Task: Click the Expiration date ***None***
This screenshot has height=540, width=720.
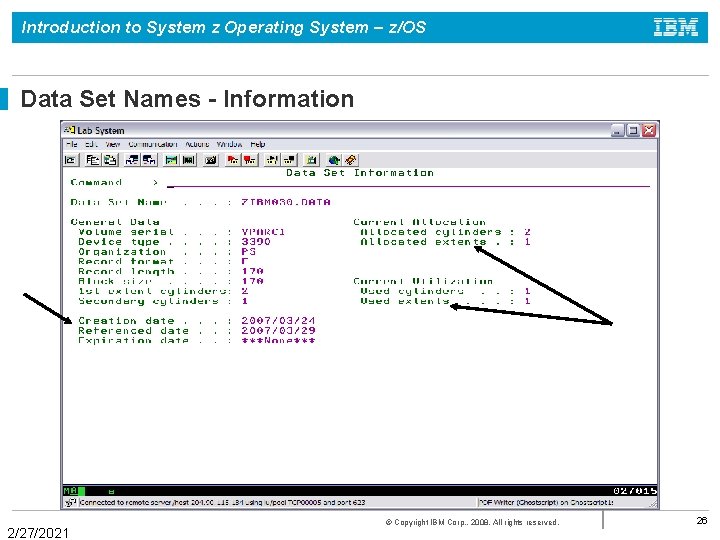Action: 278,341
